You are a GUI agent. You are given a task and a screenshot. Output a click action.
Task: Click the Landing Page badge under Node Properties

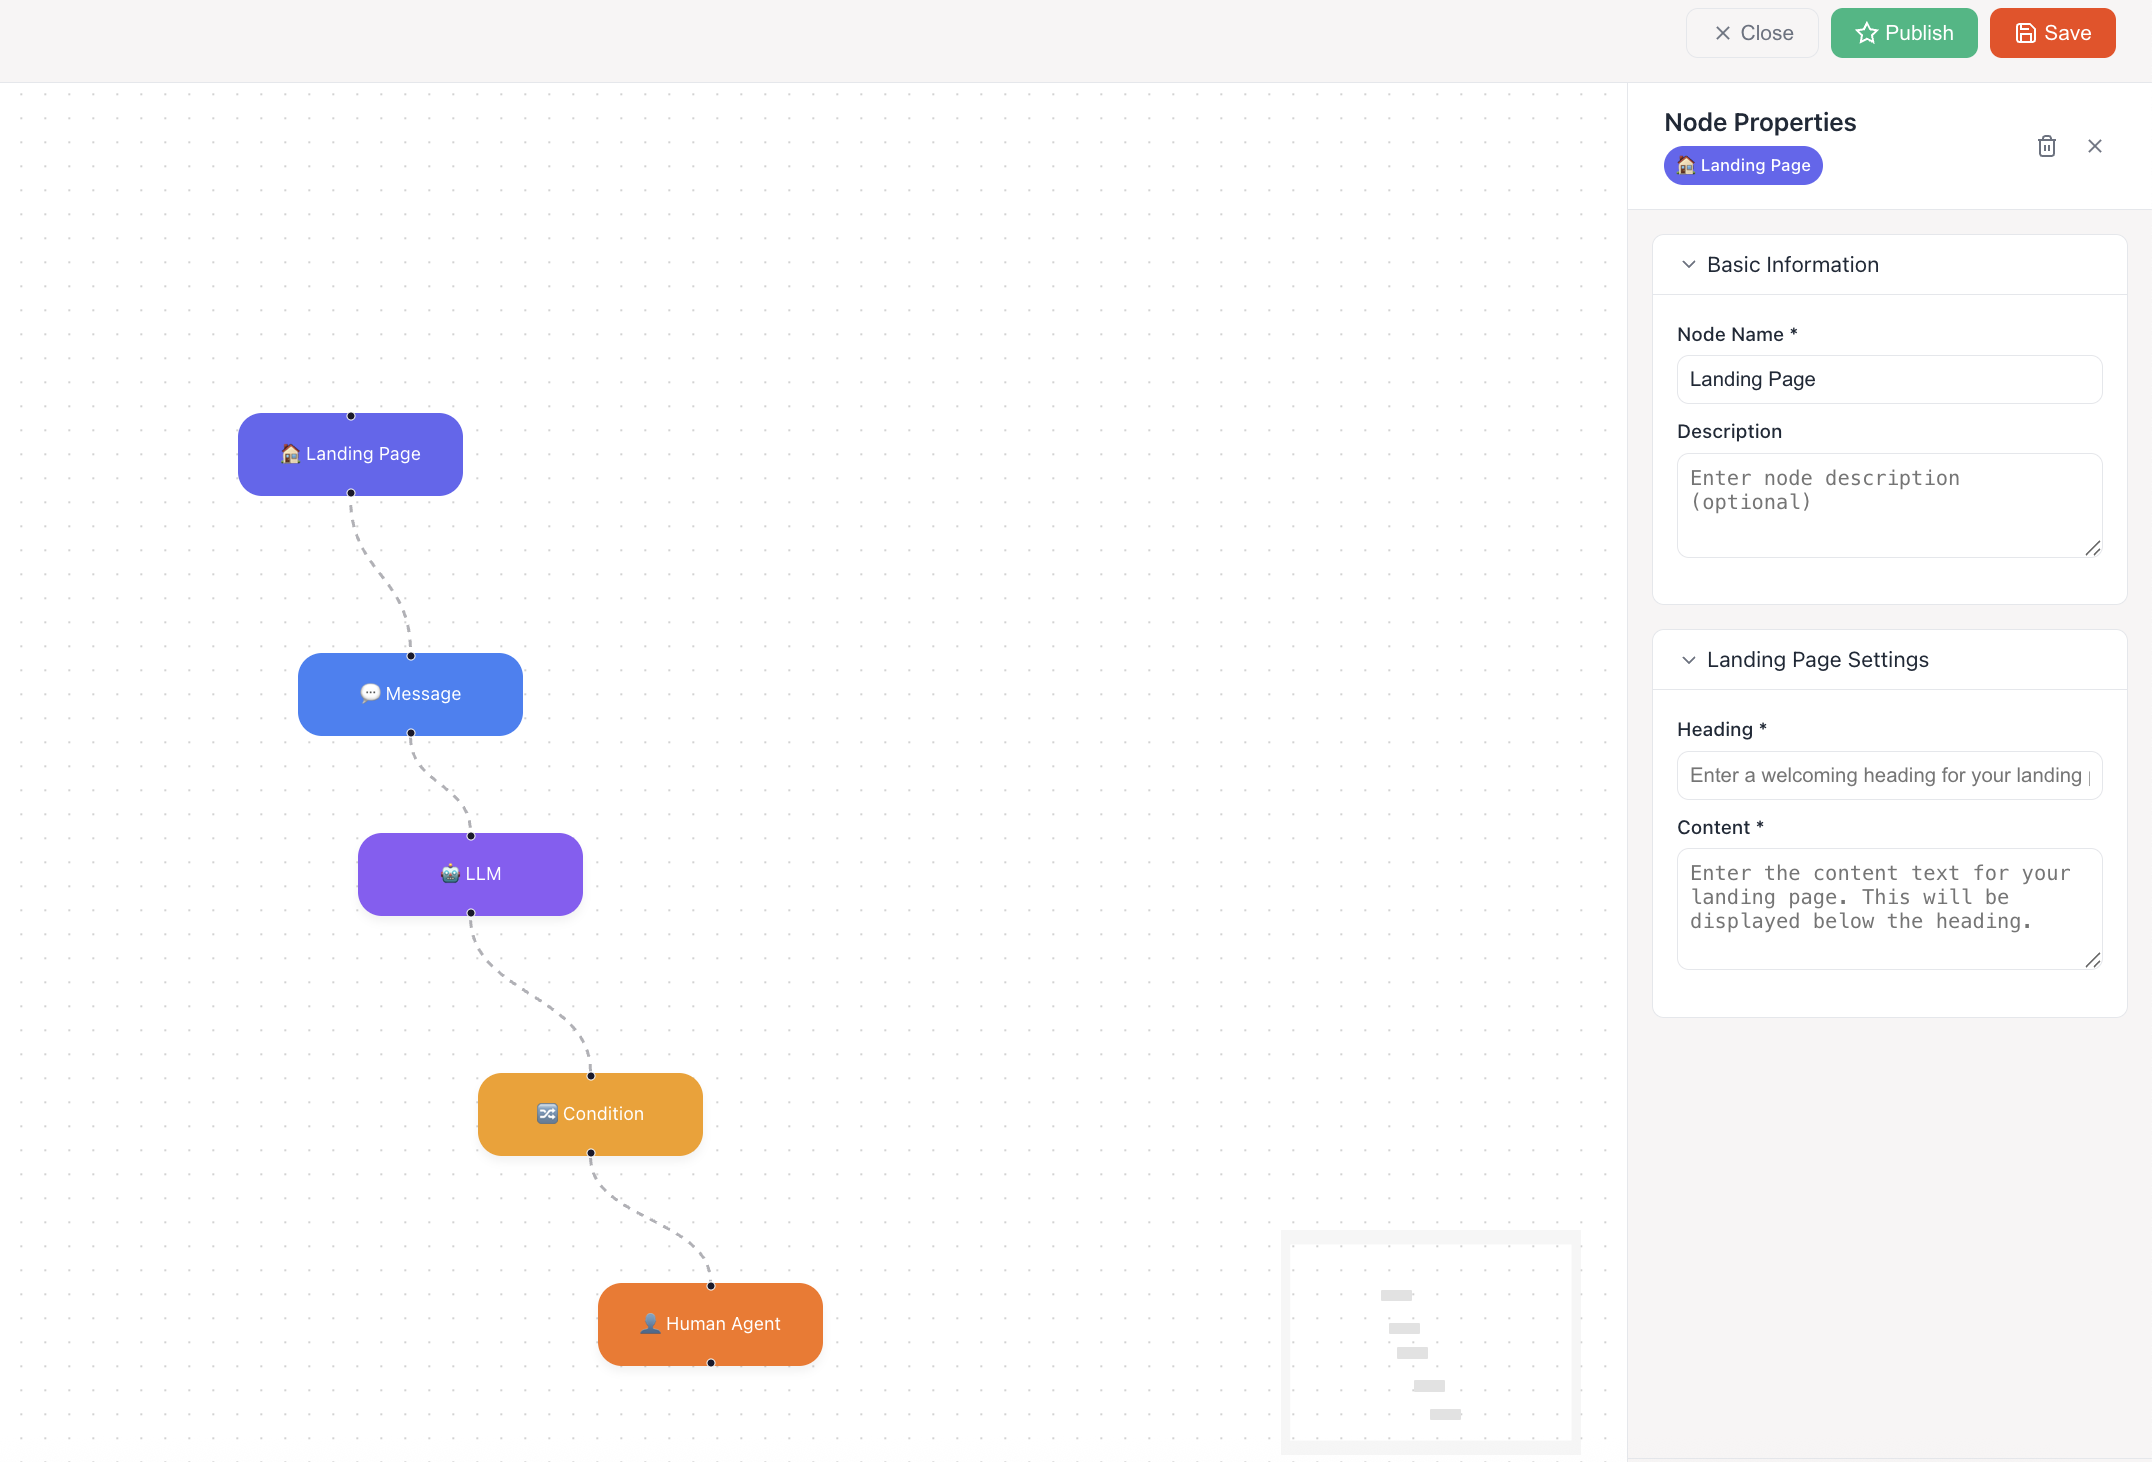1742,165
